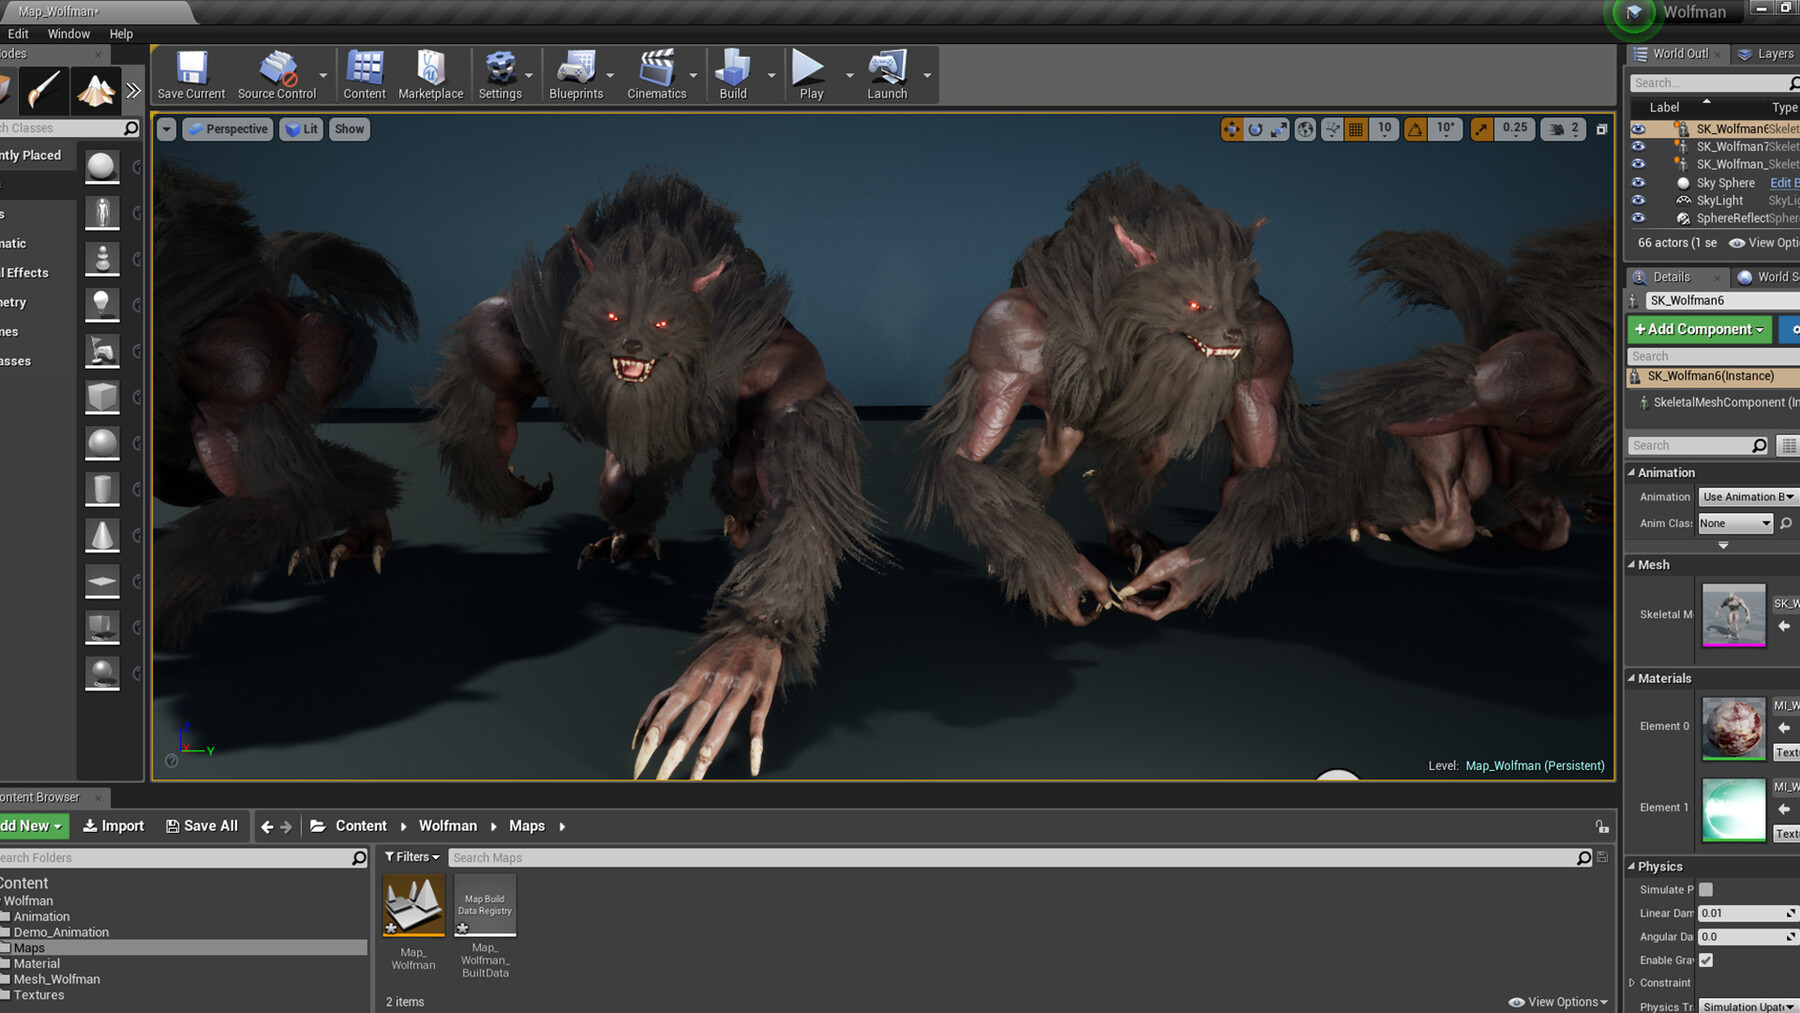Collapse the Animation section
1800x1013 pixels.
pos(1632,473)
